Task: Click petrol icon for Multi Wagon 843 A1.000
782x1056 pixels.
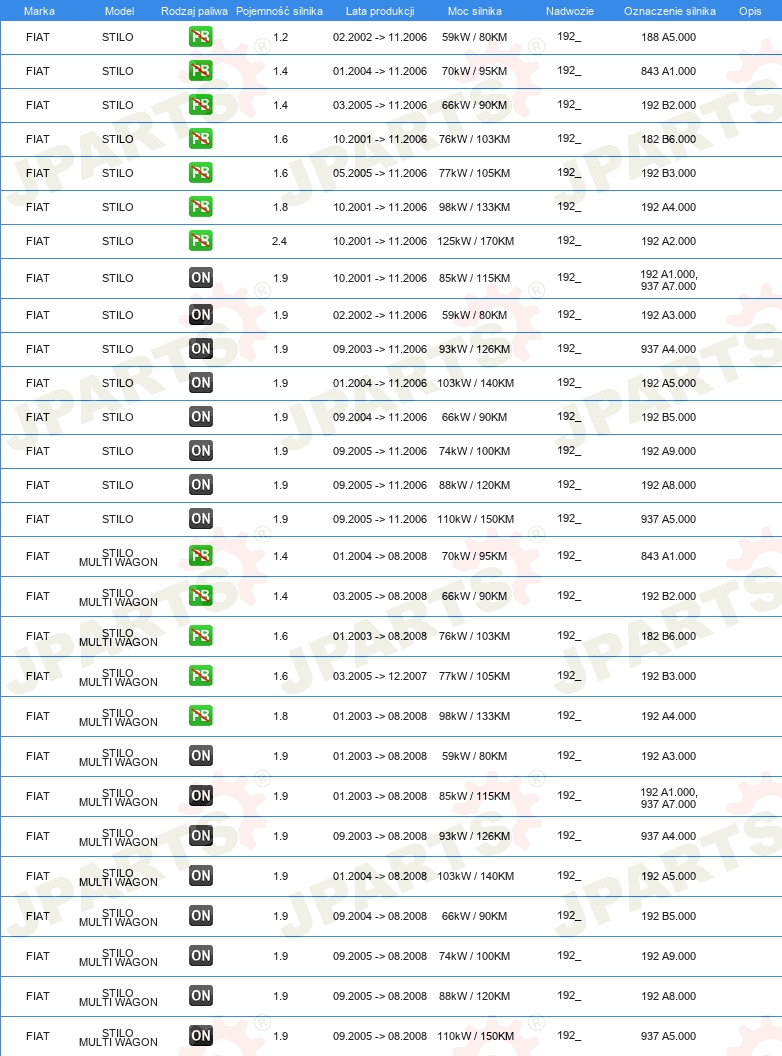Action: click(x=201, y=556)
